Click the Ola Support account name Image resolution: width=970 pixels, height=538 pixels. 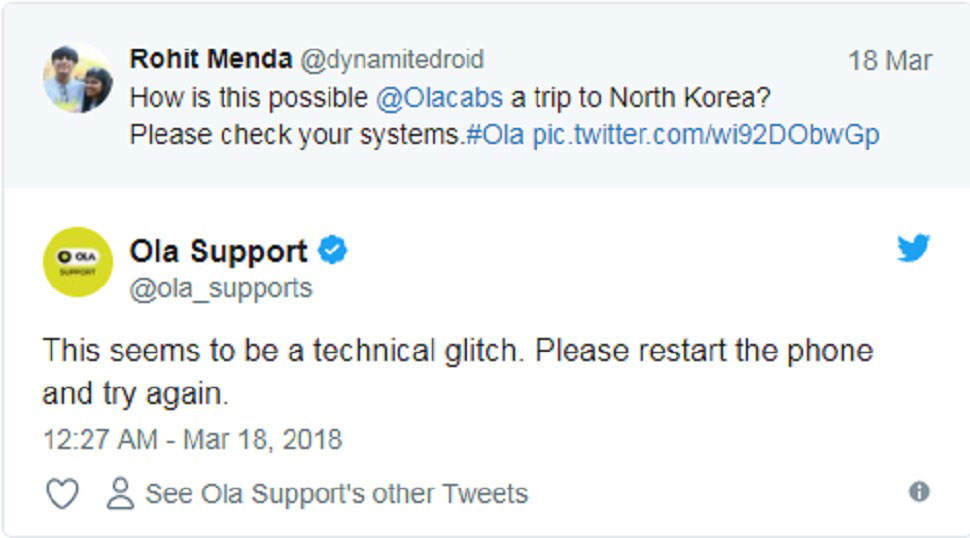tap(218, 250)
